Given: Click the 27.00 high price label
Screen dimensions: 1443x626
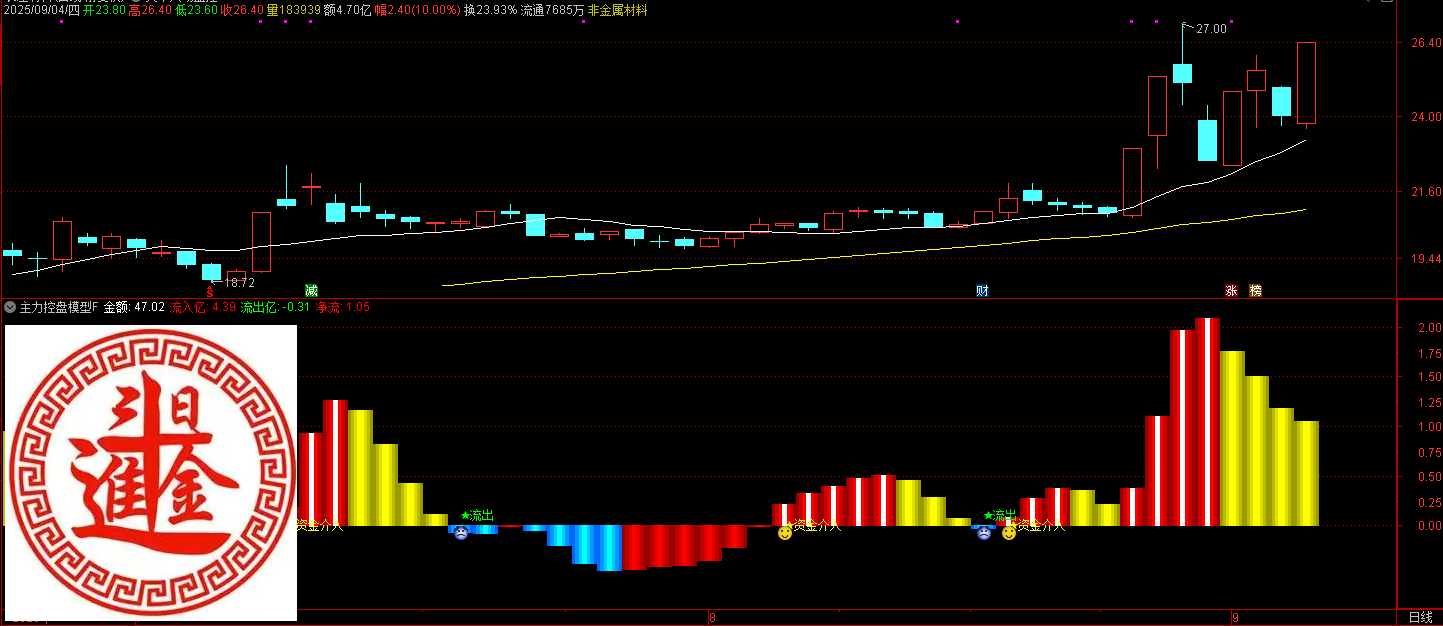Looking at the screenshot, I should tap(1211, 29).
